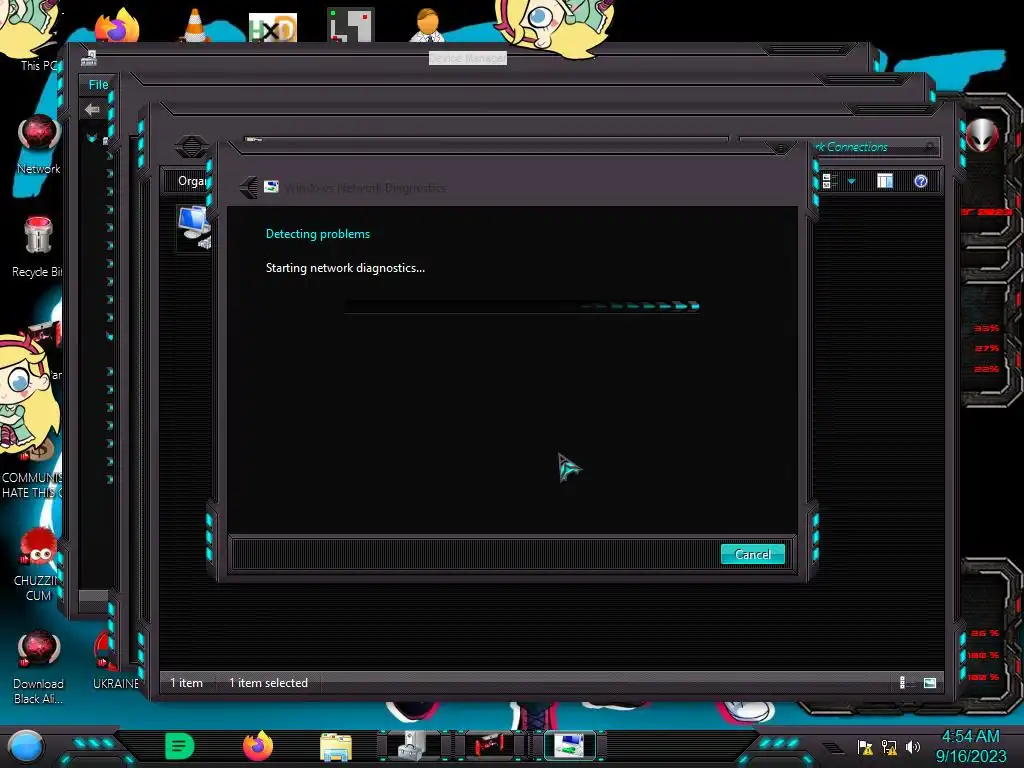Open the view options dropdown arrow
This screenshot has width=1024, height=768.
(x=852, y=181)
